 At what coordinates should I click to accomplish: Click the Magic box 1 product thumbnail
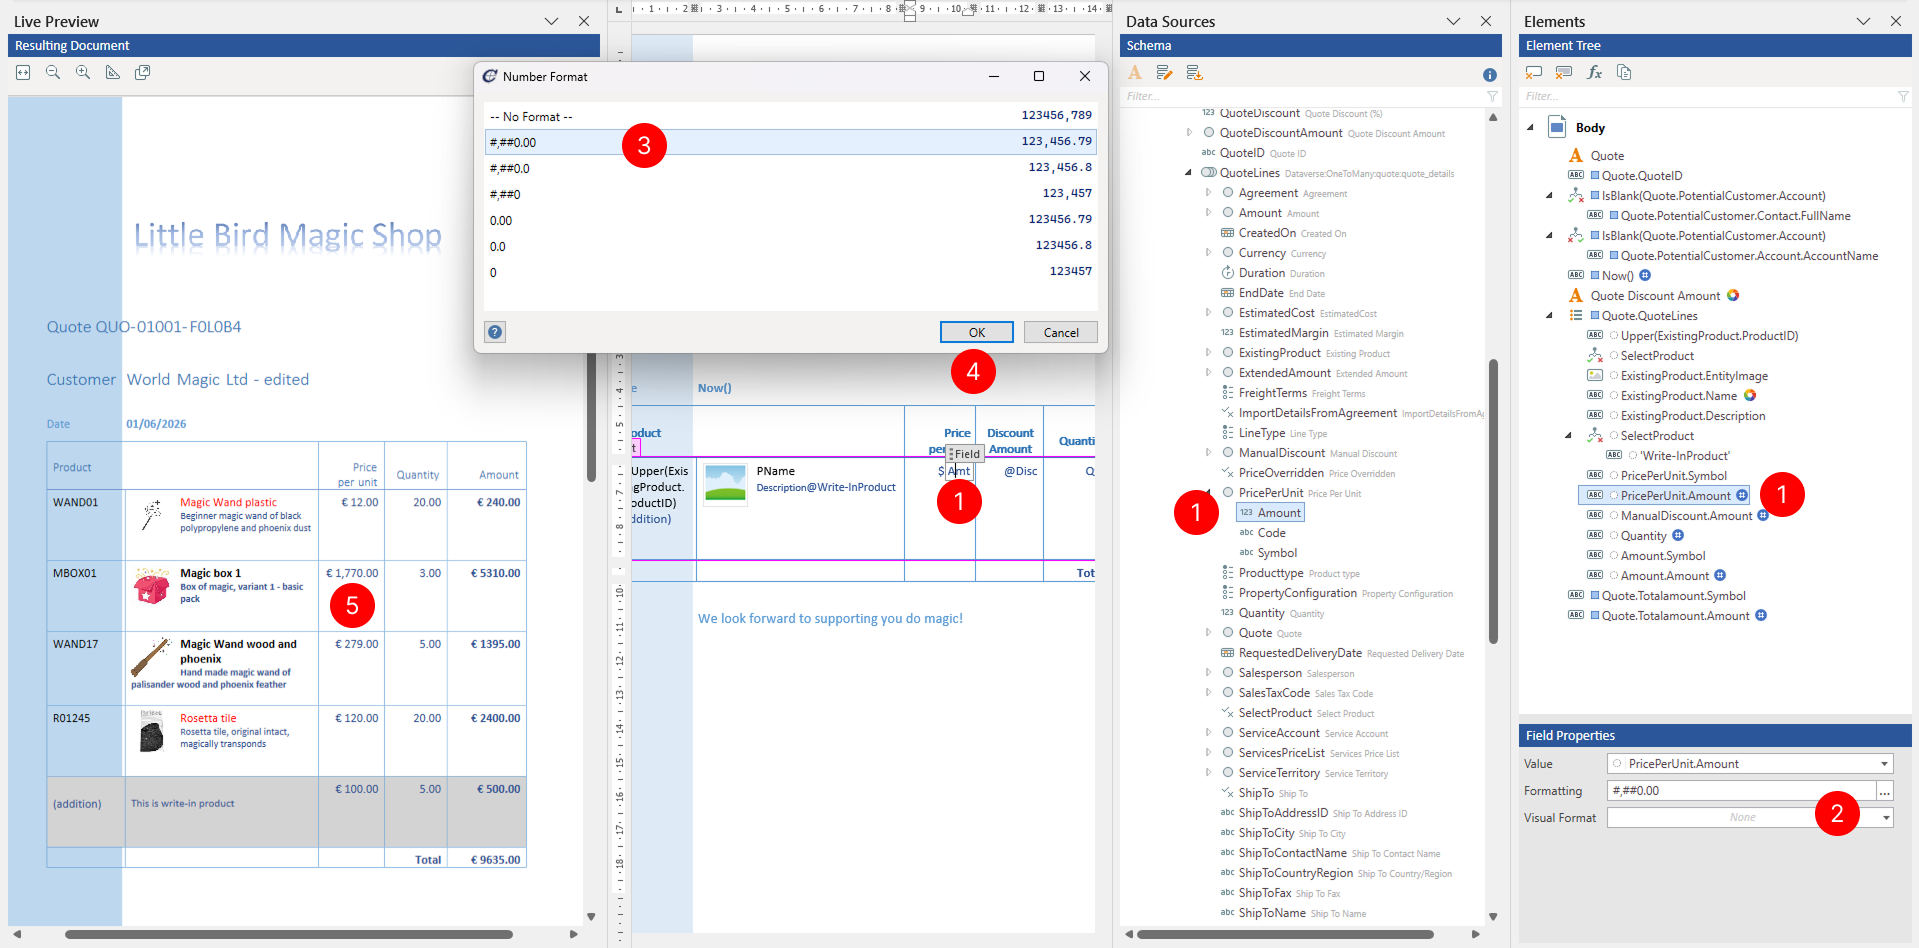click(151, 587)
